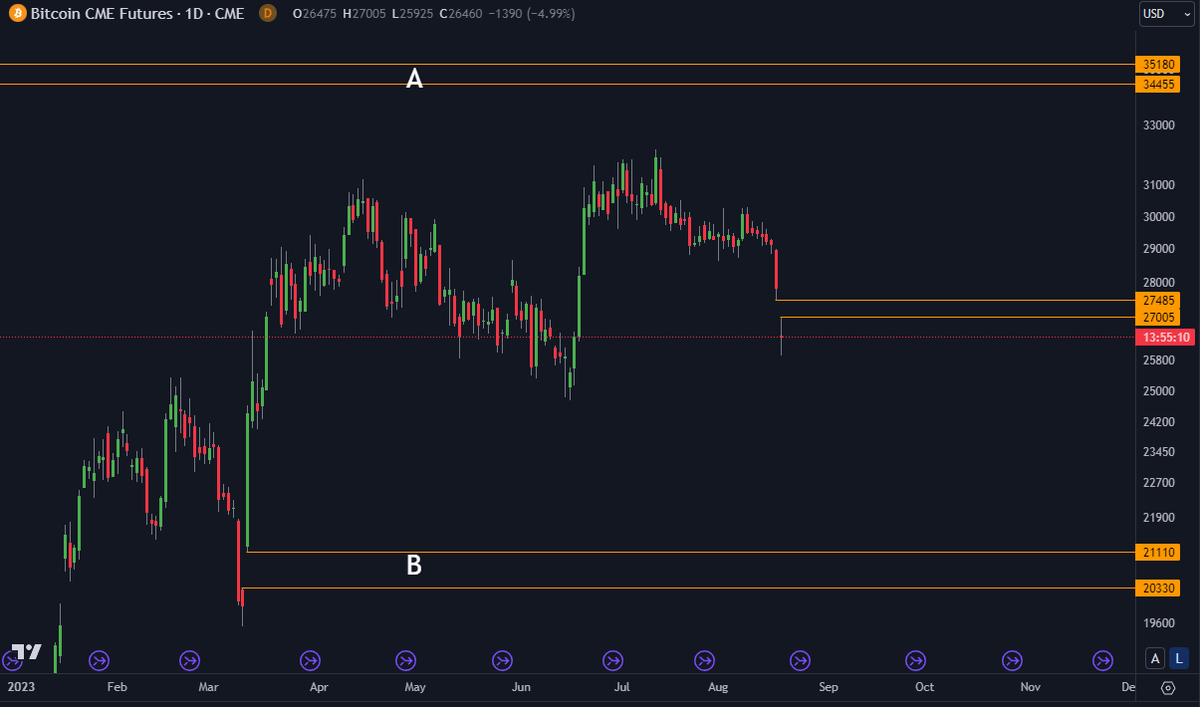1200x707 pixels.
Task: Click the red 13:55:10 countdown label
Action: click(1165, 337)
